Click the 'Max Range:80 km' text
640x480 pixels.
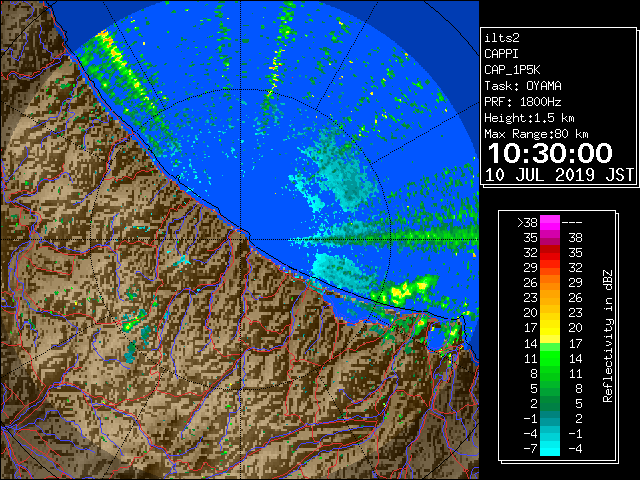[536, 134]
